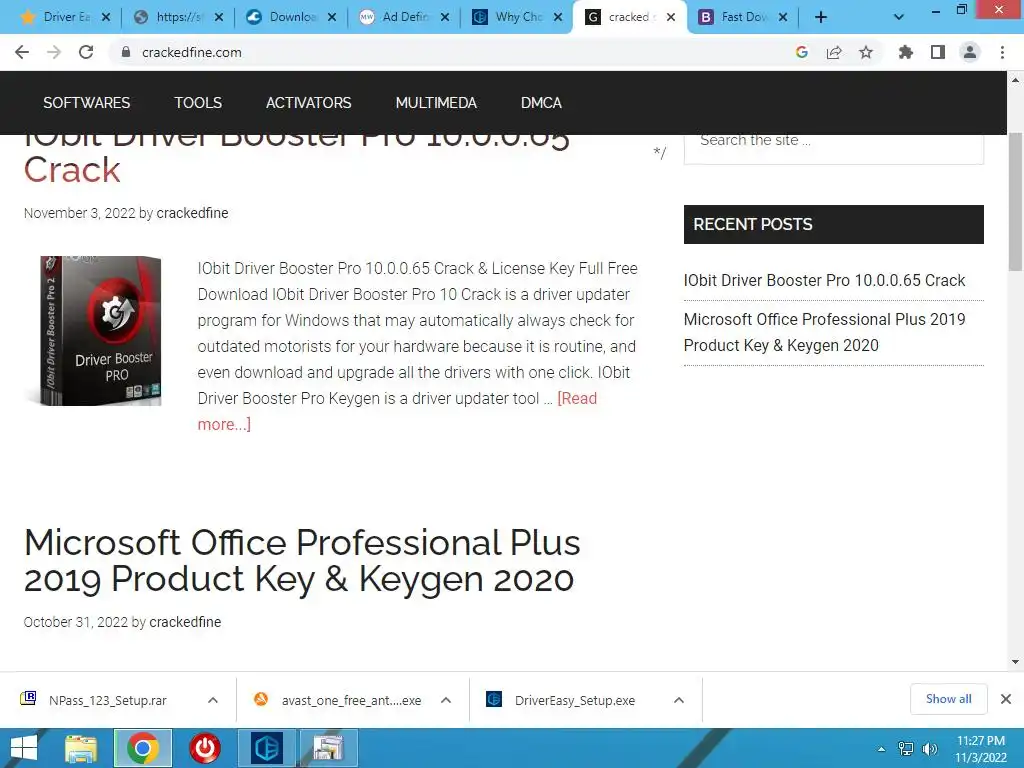
Task: Open the taskbar clock and date
Action: point(981,749)
